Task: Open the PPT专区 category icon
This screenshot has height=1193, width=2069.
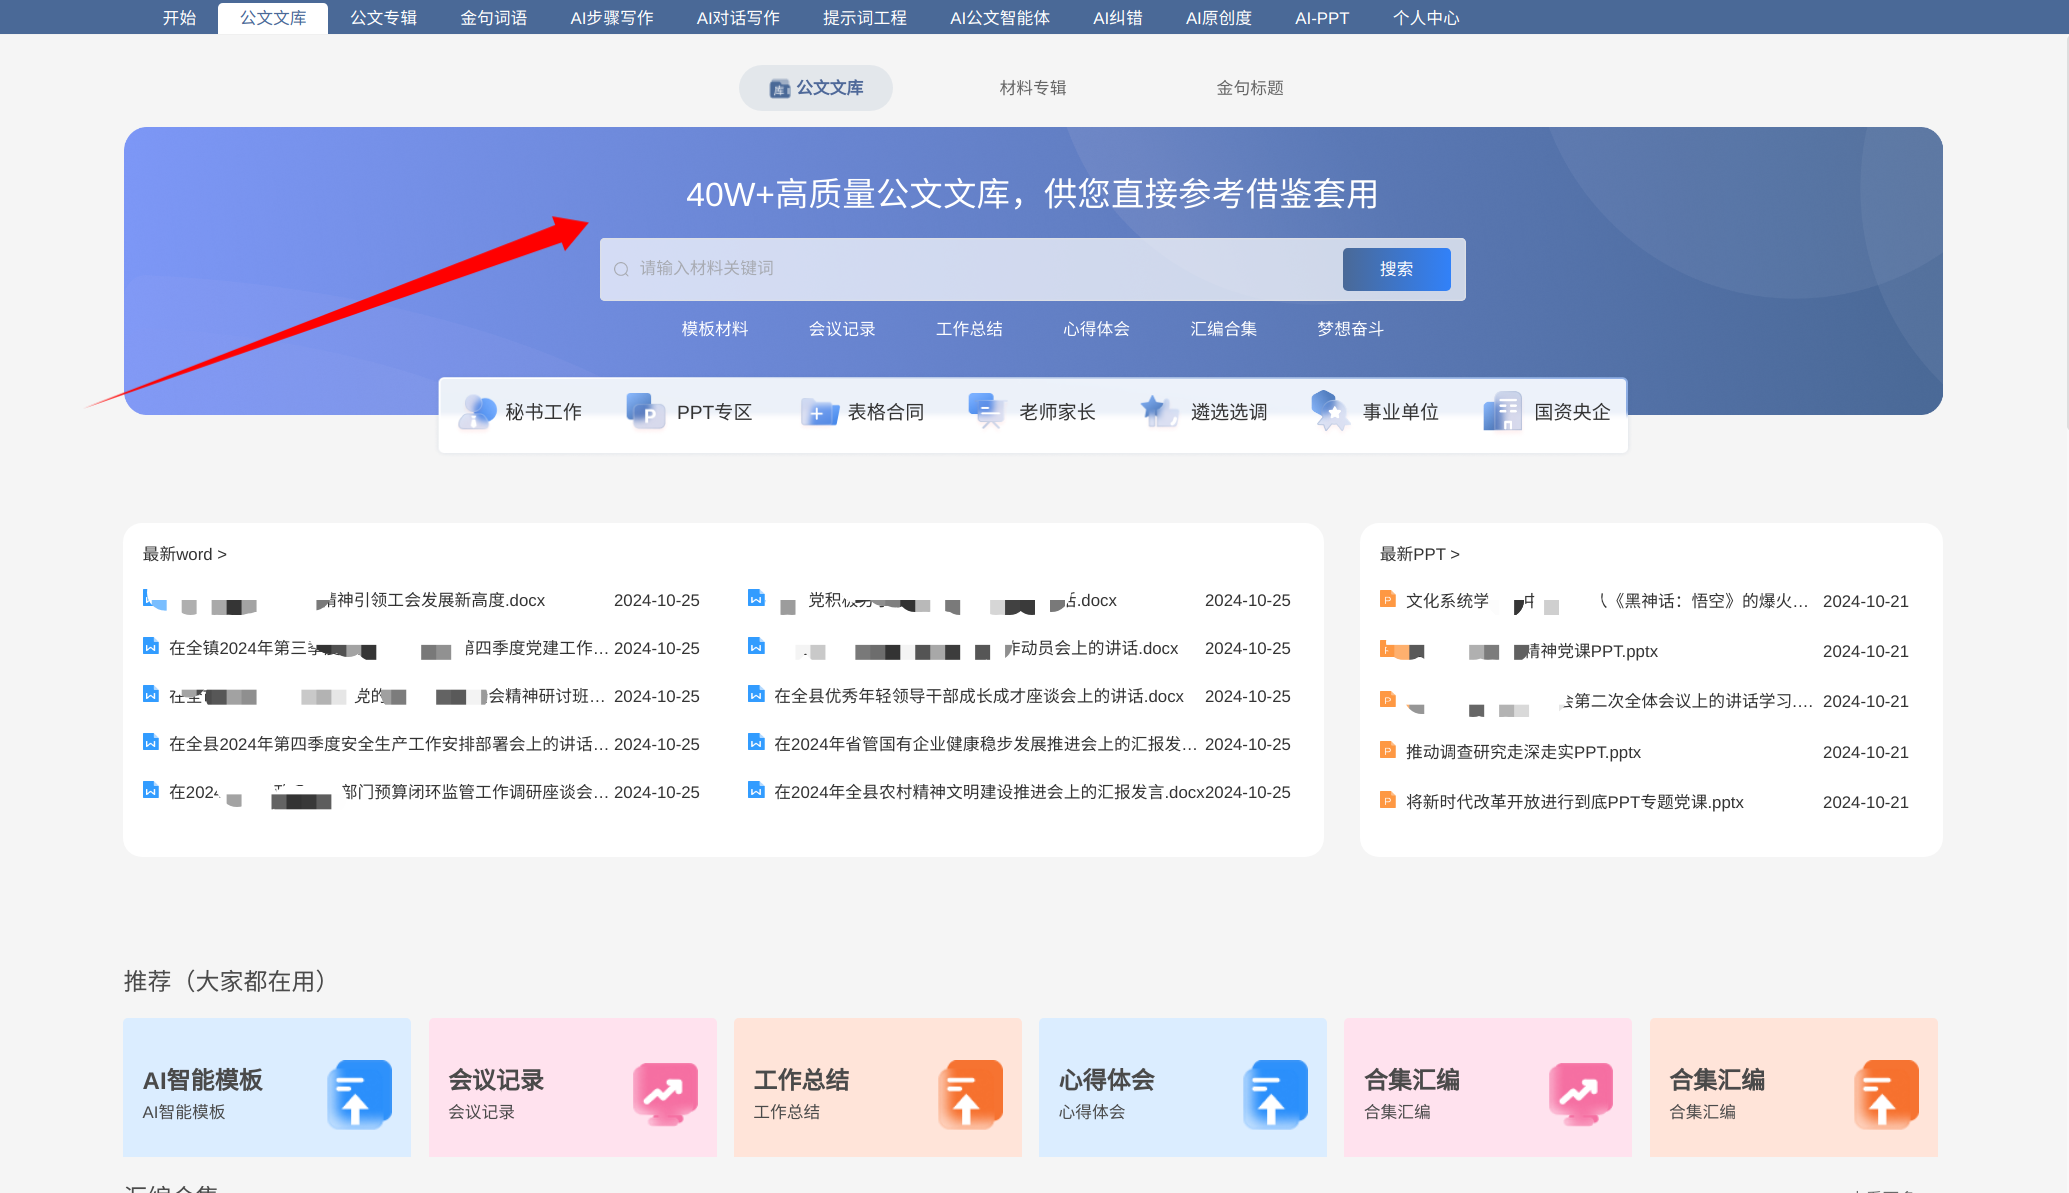Action: point(645,411)
